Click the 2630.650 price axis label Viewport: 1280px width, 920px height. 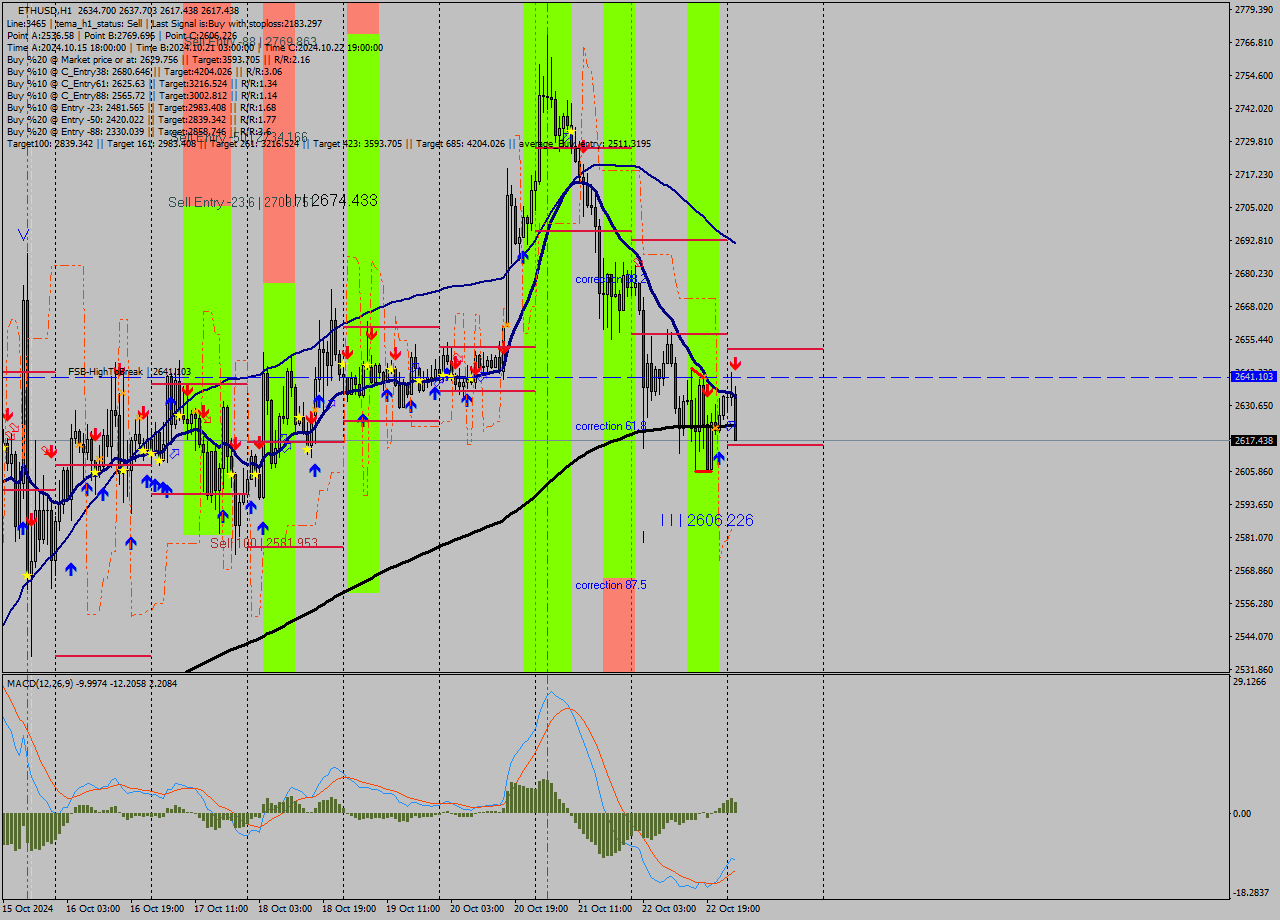point(1254,405)
